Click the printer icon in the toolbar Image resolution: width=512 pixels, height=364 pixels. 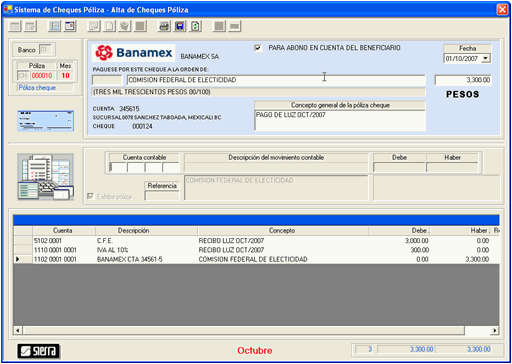click(164, 26)
